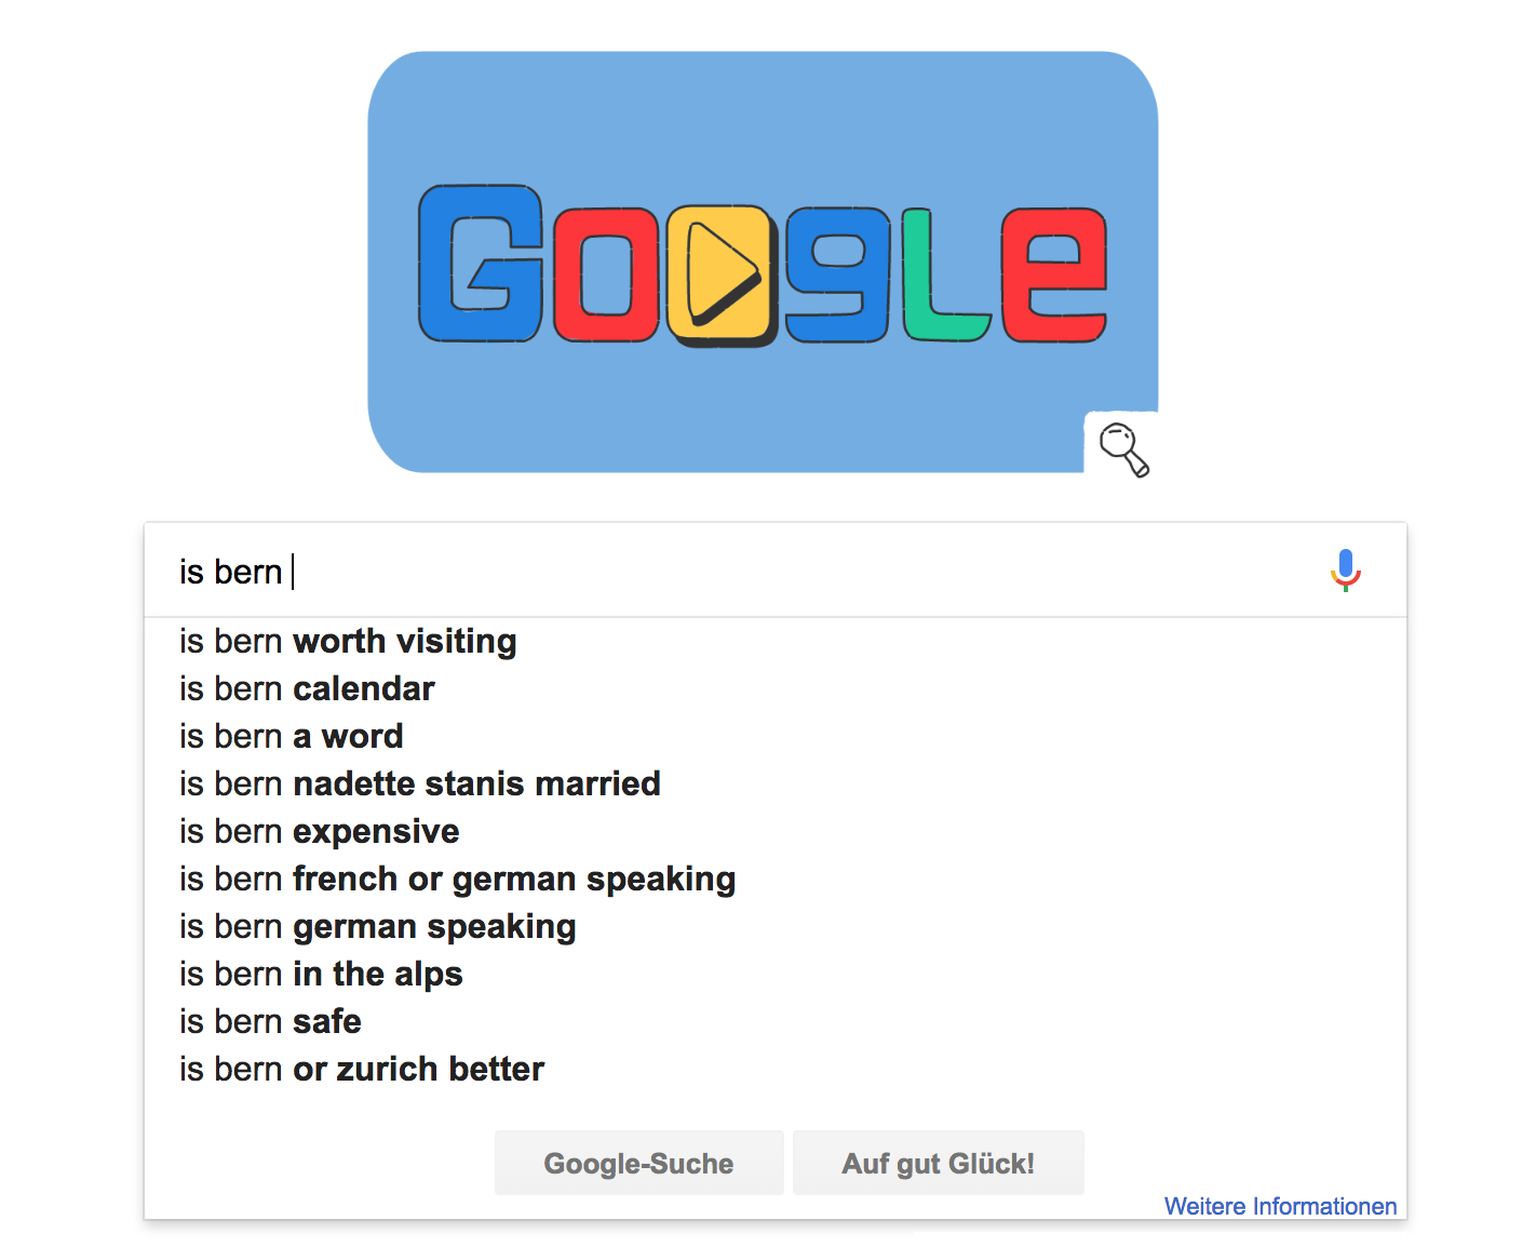
Task: Select suggestion "is bern worth visiting"
Action: click(348, 641)
